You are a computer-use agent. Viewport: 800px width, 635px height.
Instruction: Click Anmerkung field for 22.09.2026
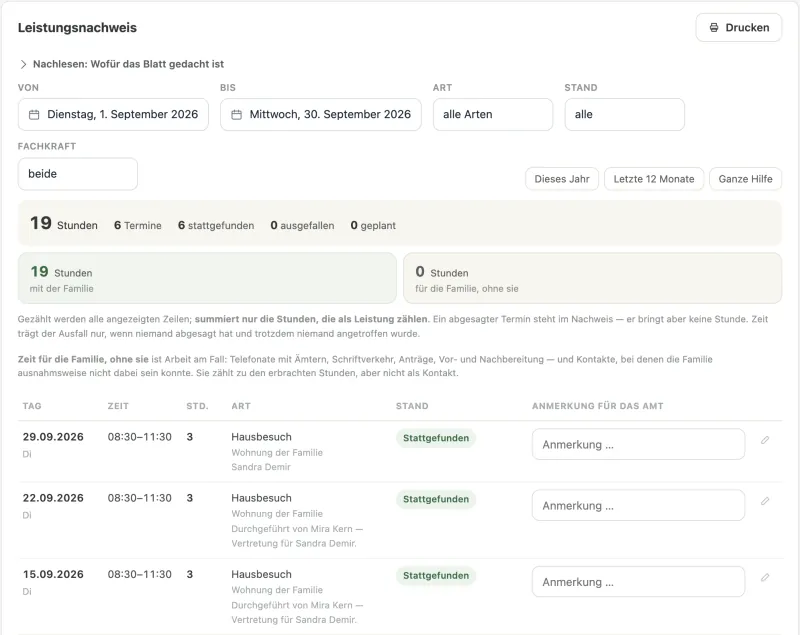(x=638, y=505)
